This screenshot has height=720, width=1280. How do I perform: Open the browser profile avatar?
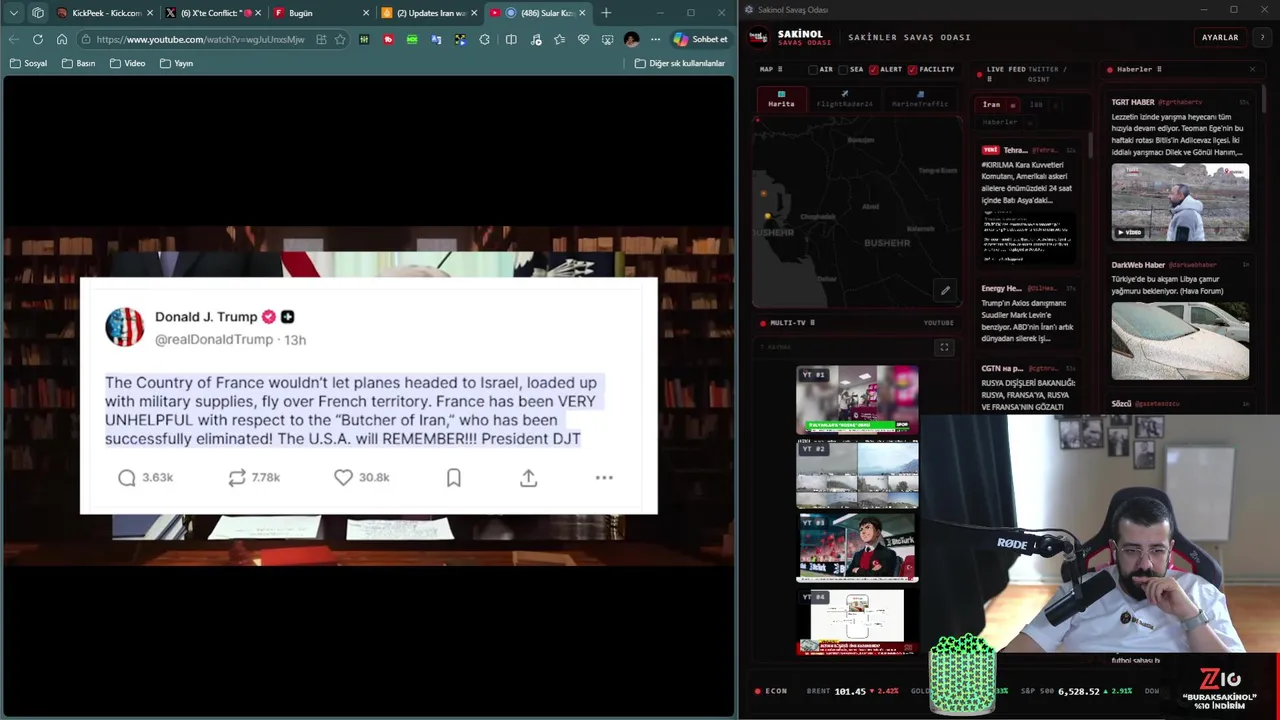point(631,39)
